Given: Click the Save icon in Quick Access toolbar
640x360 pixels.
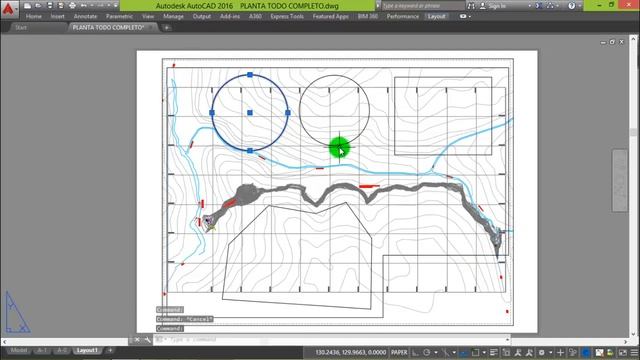Looking at the screenshot, I should click(50, 6).
